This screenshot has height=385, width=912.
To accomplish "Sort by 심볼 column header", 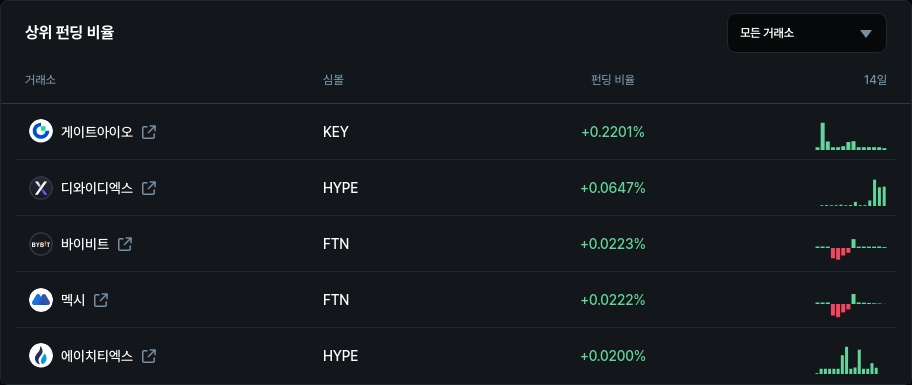I will pos(333,80).
